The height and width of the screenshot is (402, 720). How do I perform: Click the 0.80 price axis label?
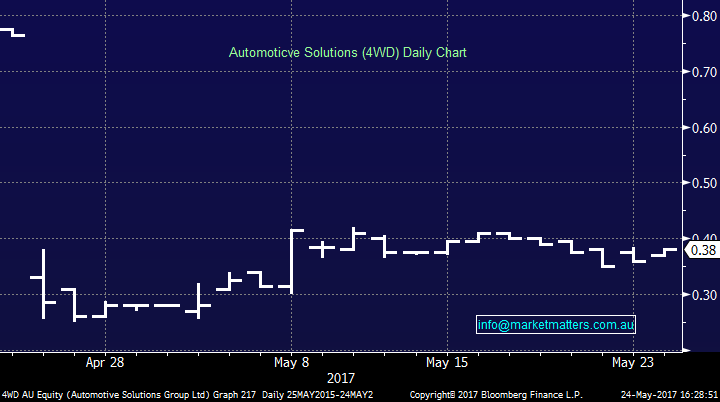[704, 16]
